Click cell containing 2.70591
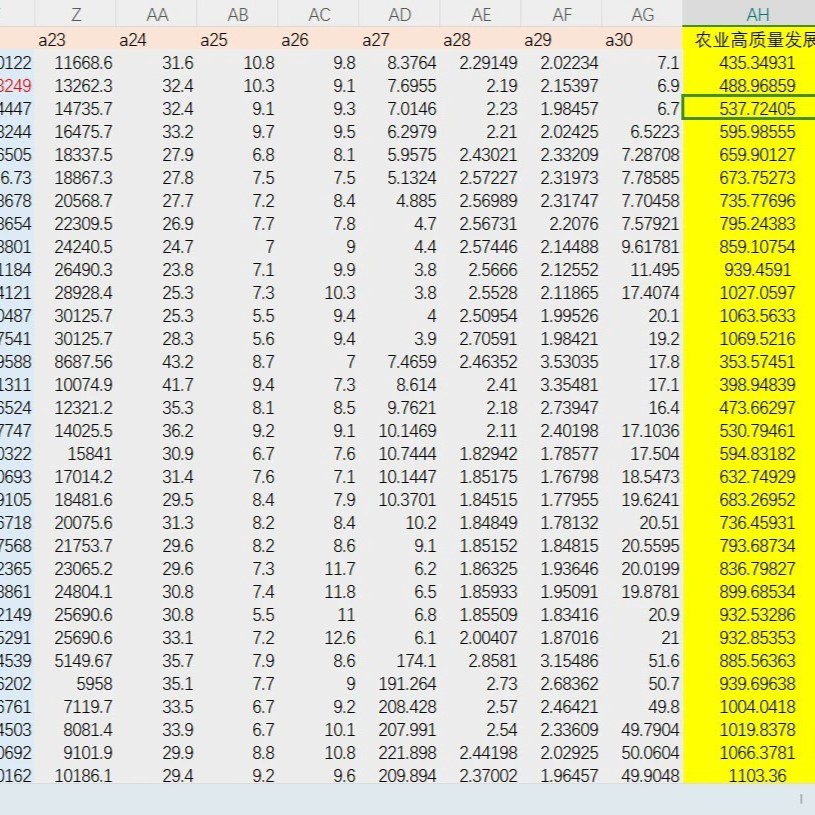The width and height of the screenshot is (815, 815). tap(481, 339)
